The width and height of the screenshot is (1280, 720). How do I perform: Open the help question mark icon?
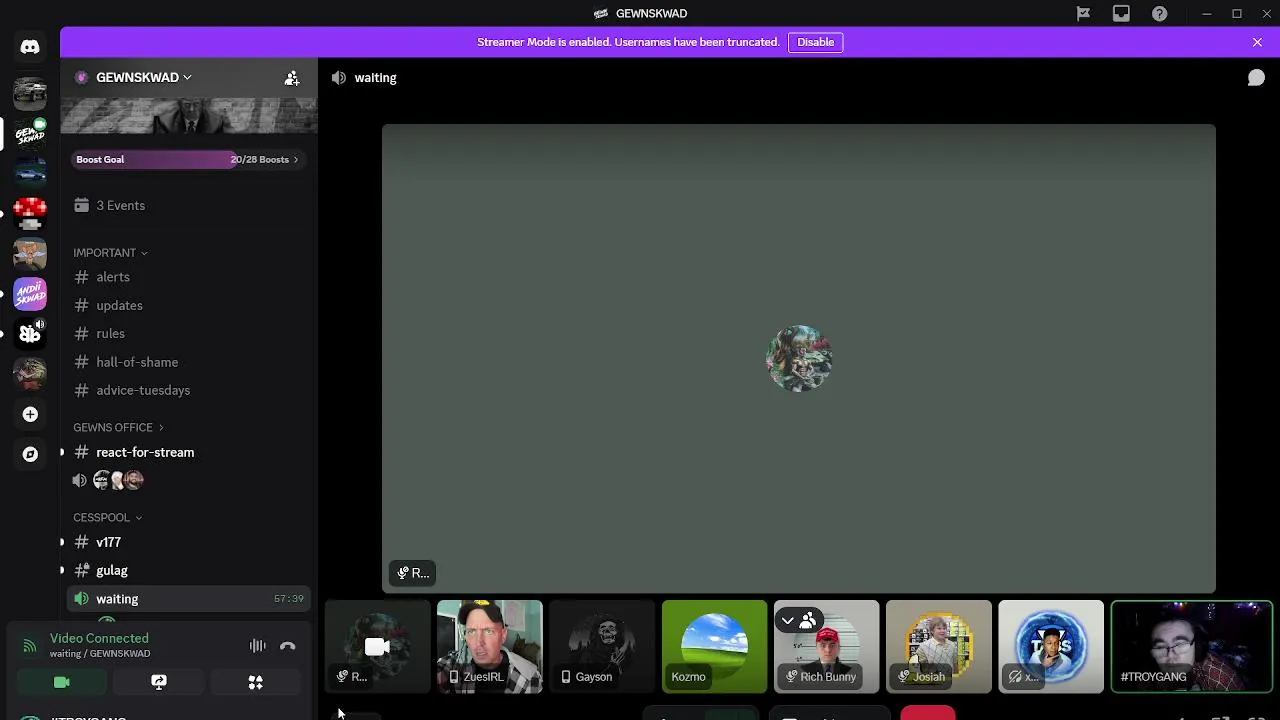point(1159,14)
